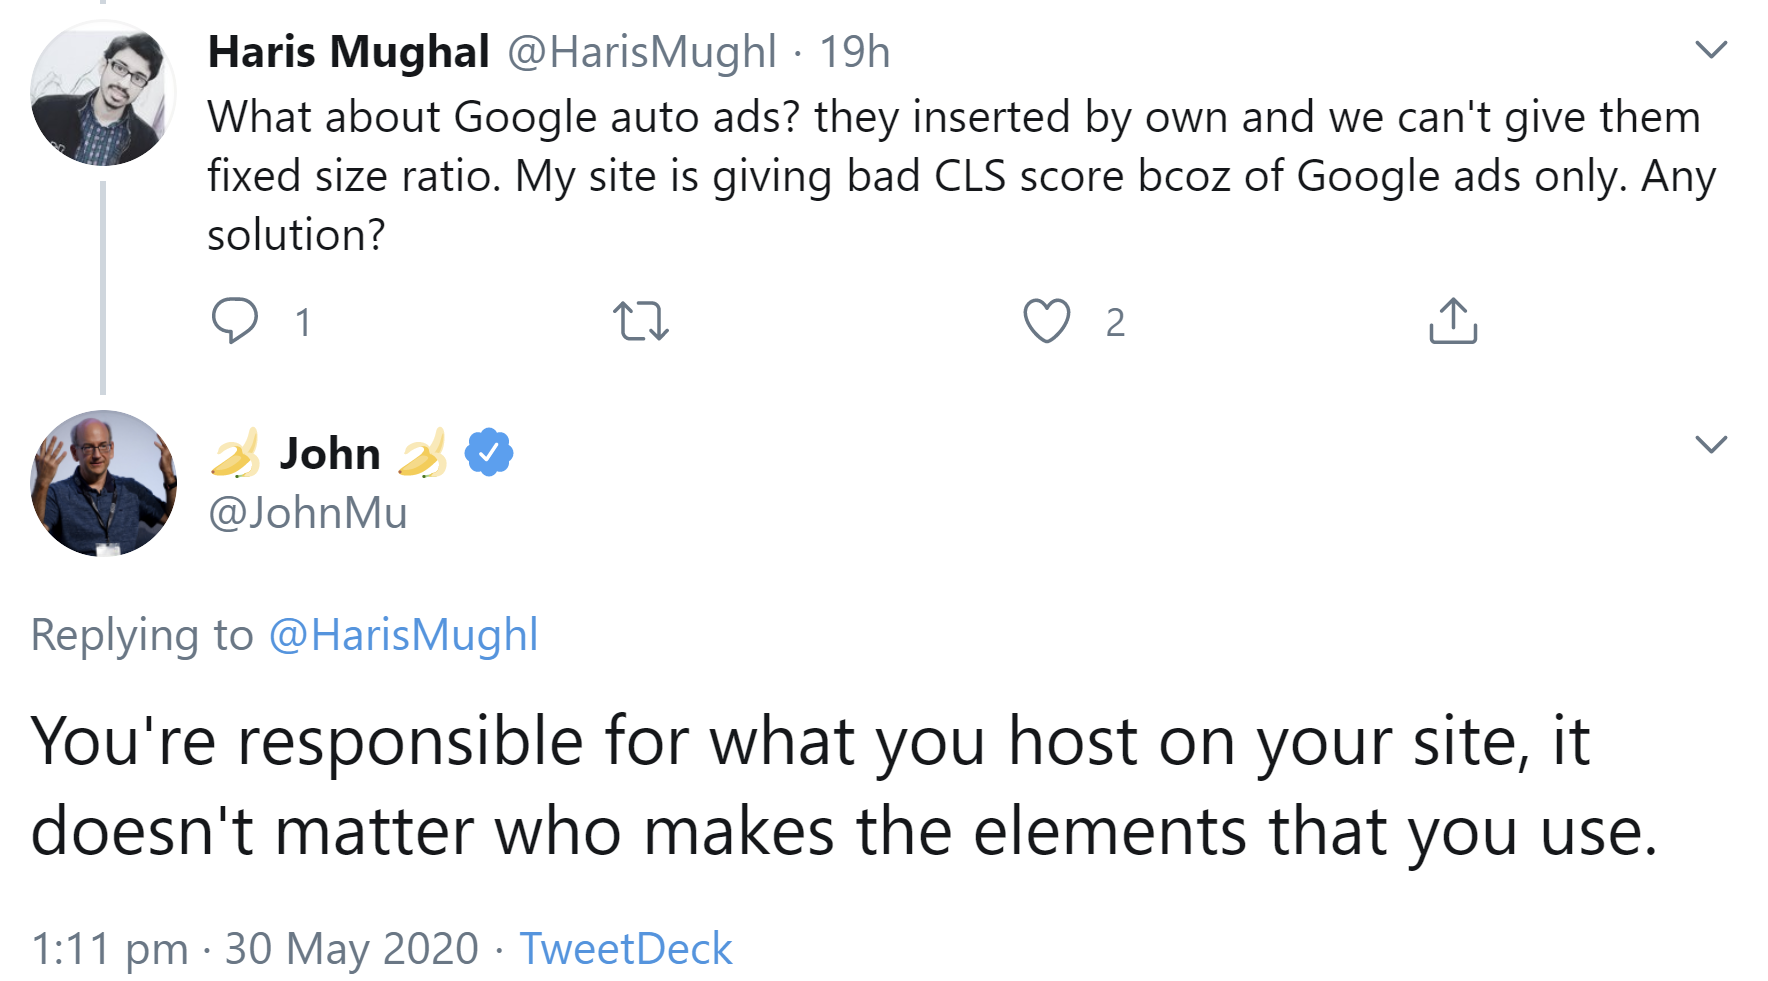Click the like count number 2
The height and width of the screenshot is (981, 1768).
[1115, 323]
